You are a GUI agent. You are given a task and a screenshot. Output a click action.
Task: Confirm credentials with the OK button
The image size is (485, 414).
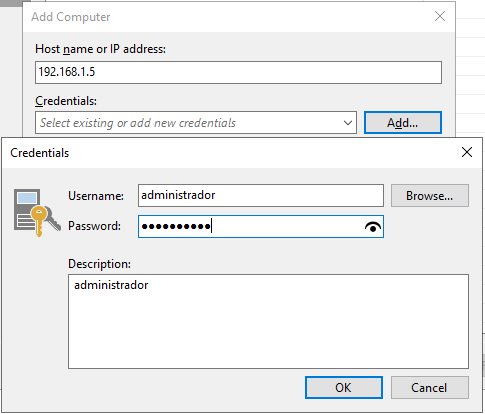coord(344,388)
